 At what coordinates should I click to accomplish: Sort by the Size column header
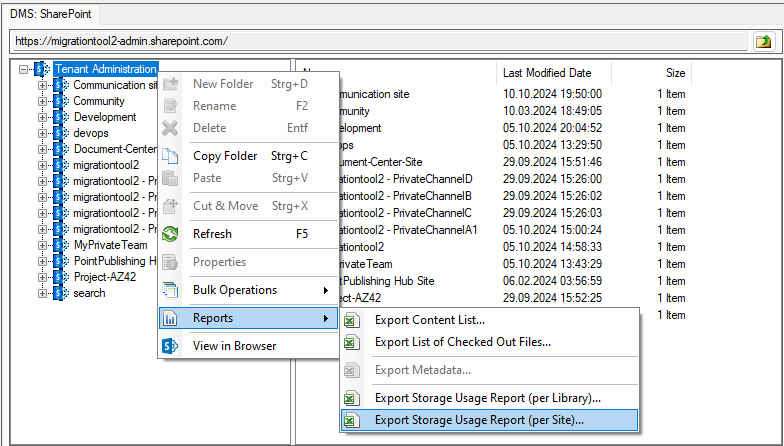(x=652, y=73)
